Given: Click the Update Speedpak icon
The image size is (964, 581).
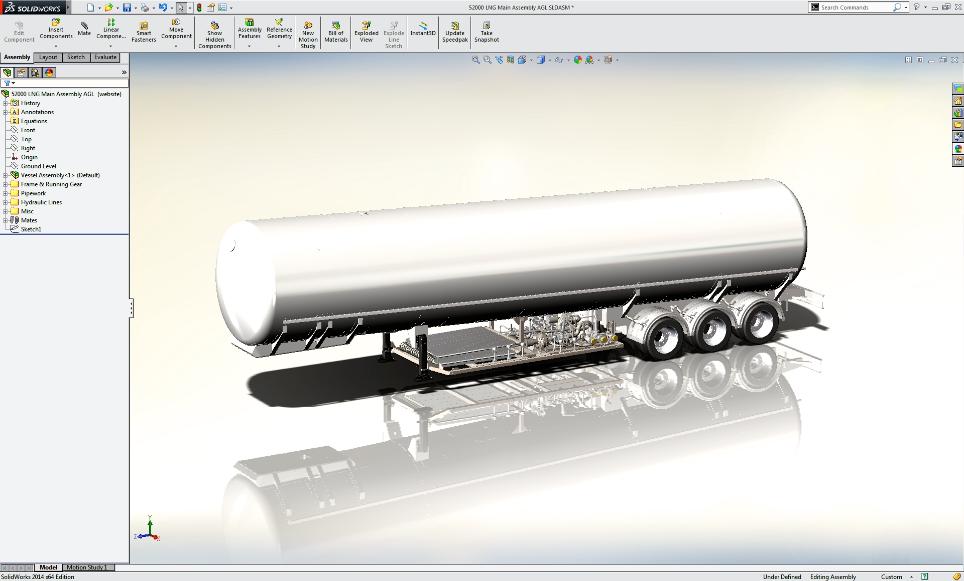Looking at the screenshot, I should (x=454, y=31).
